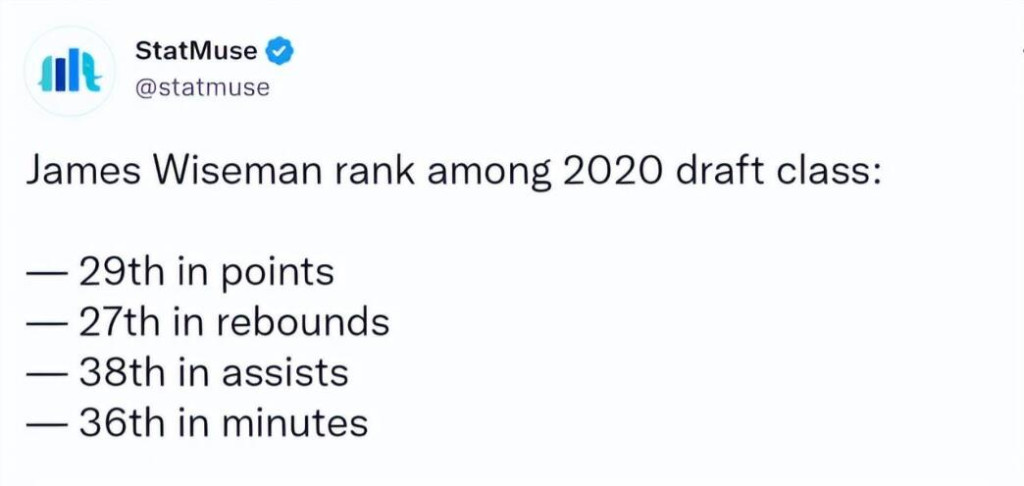Click the word 'points' in list
Screen dimensions: 1024x486
(278, 274)
